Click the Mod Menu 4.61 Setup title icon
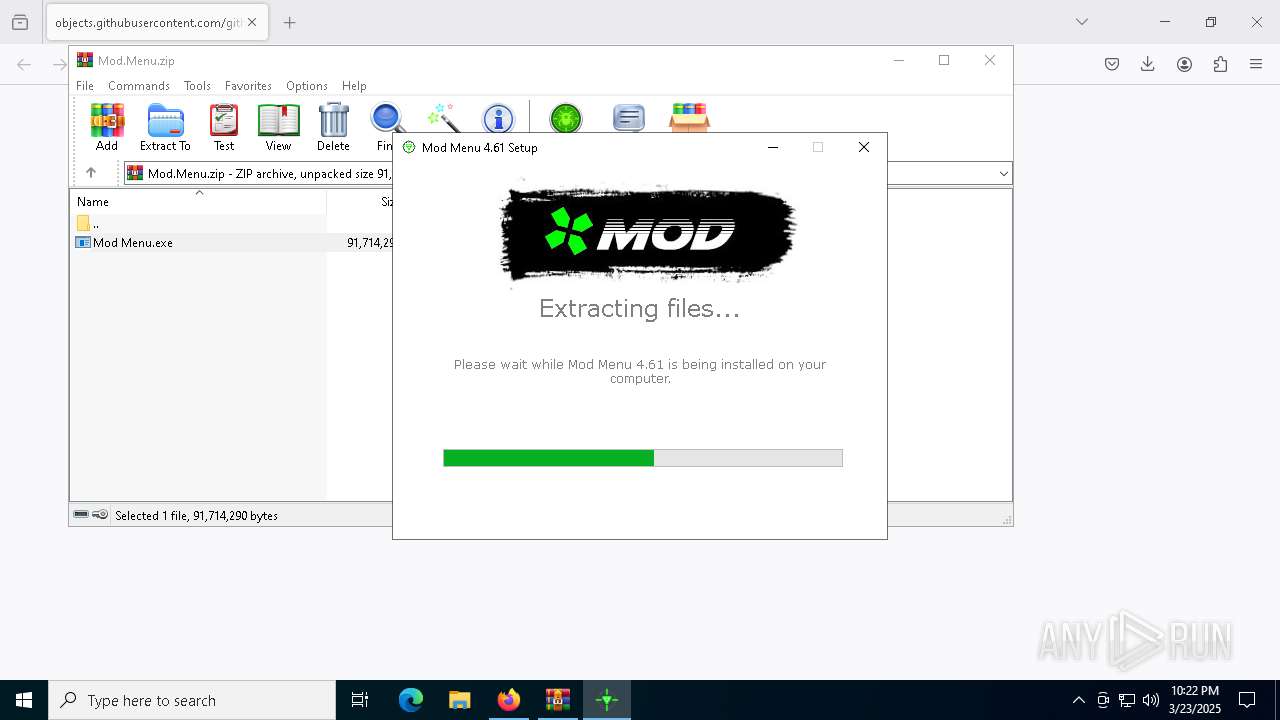1280x720 pixels. tap(409, 147)
